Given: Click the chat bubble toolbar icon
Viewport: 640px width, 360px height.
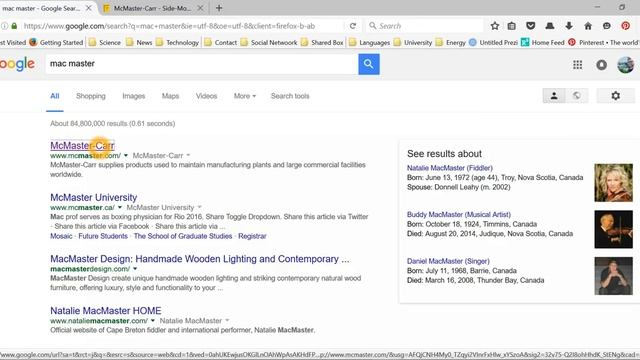Looking at the screenshot, I should pos(607,26).
